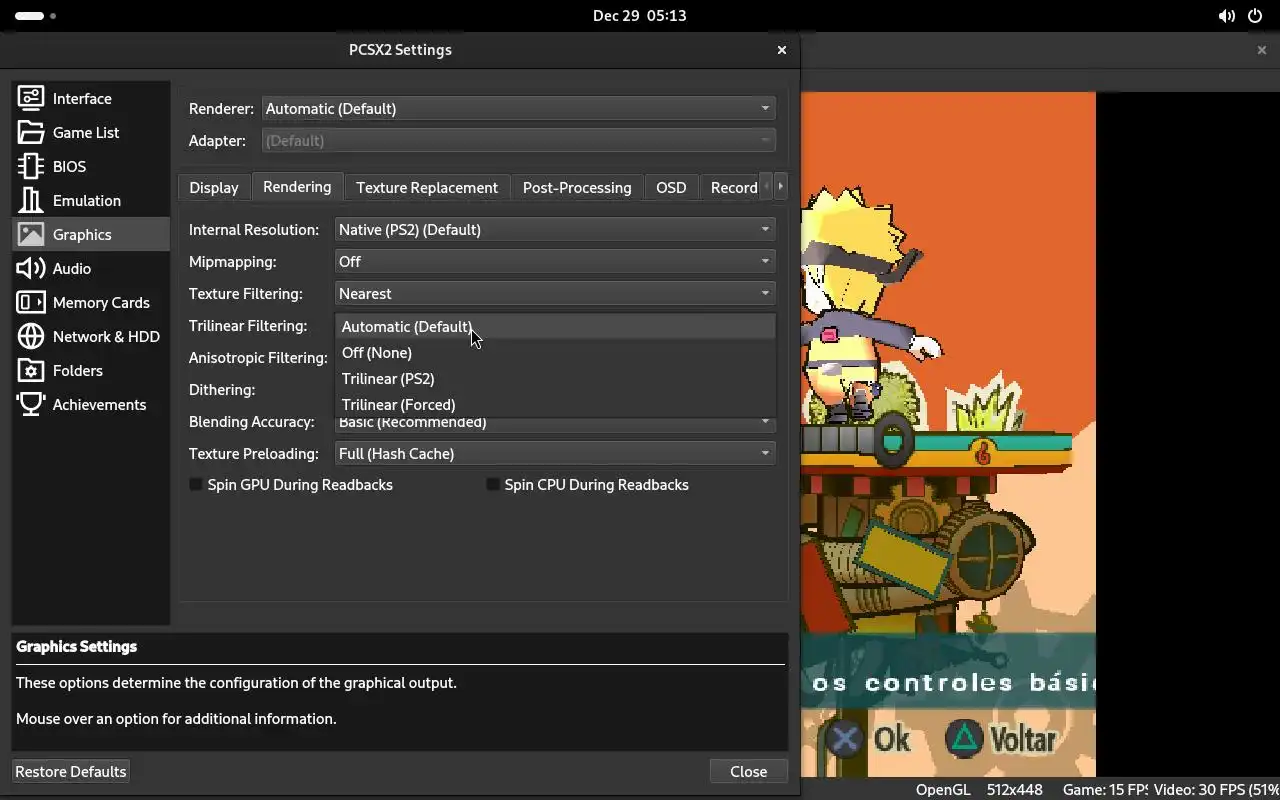Open the power menu icon

[1255, 16]
